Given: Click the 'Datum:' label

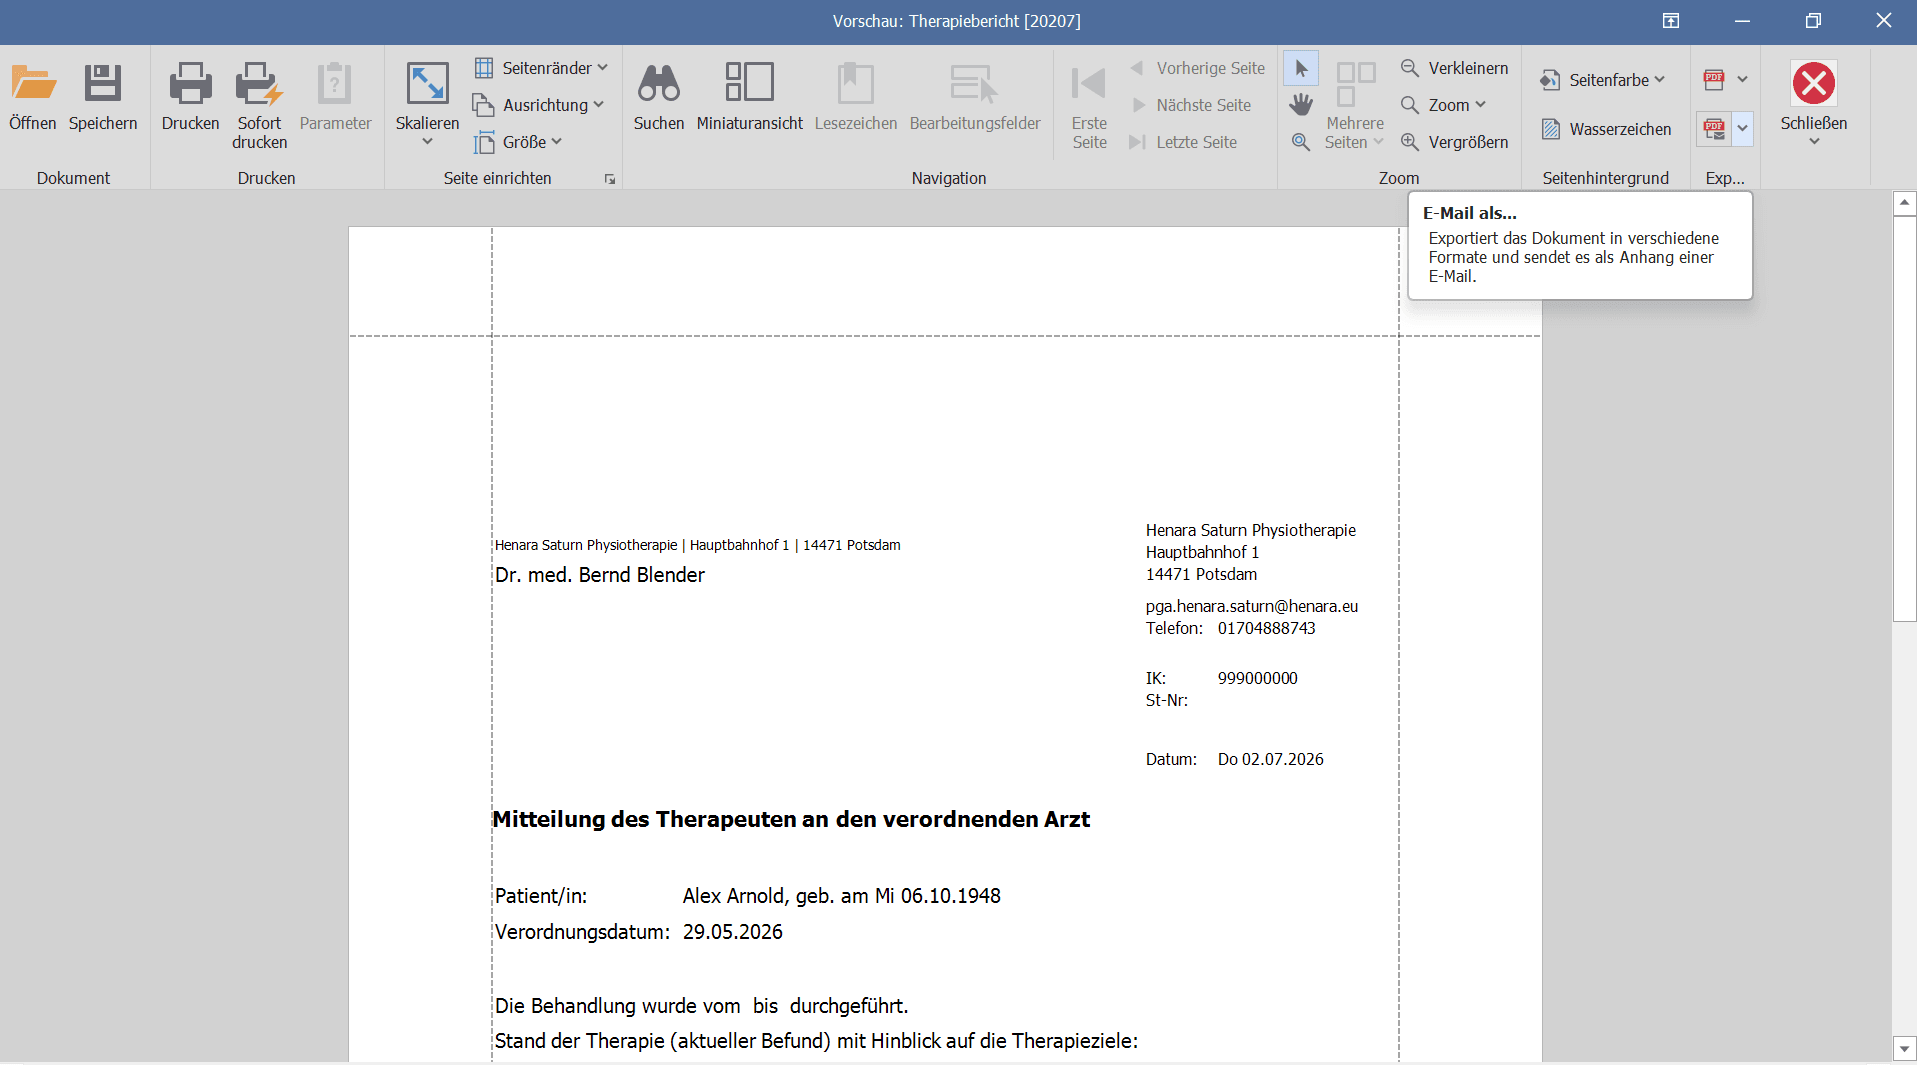Looking at the screenshot, I should [x=1172, y=759].
